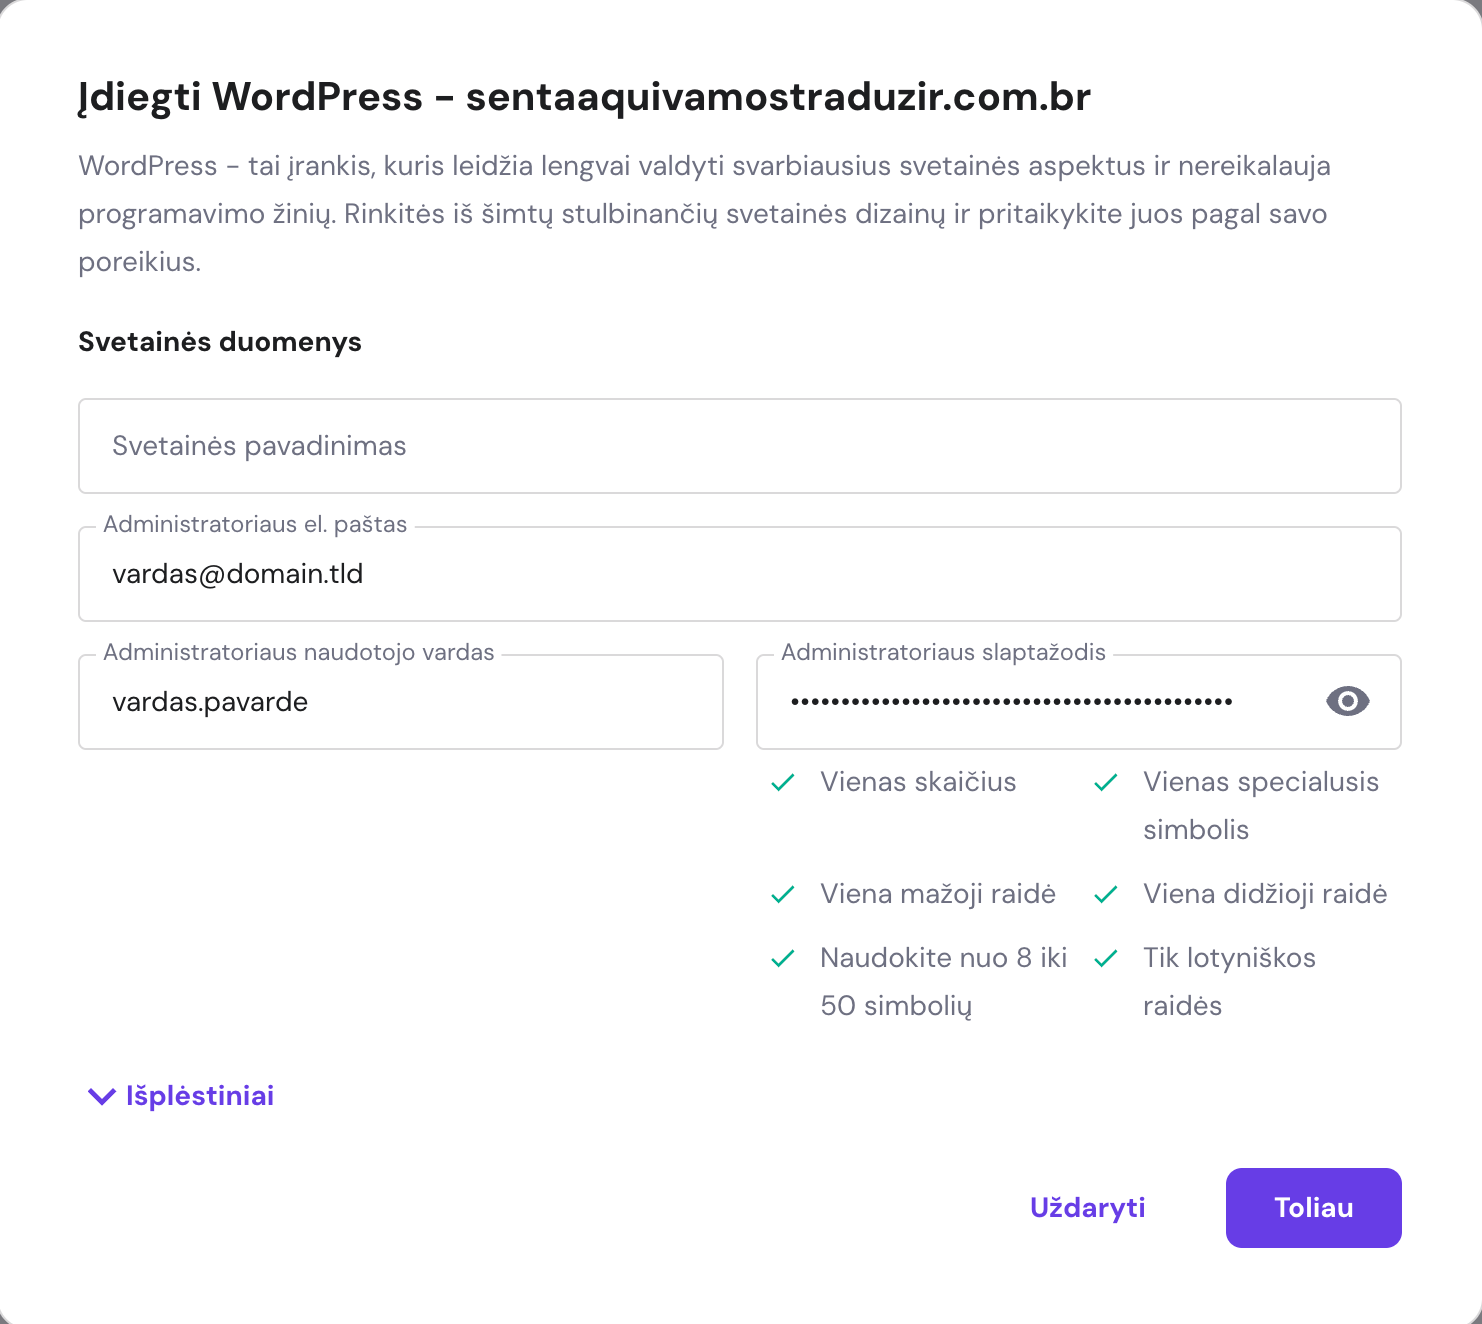Click the checkmark beside Tik lotyniškos raidės

point(1106,958)
